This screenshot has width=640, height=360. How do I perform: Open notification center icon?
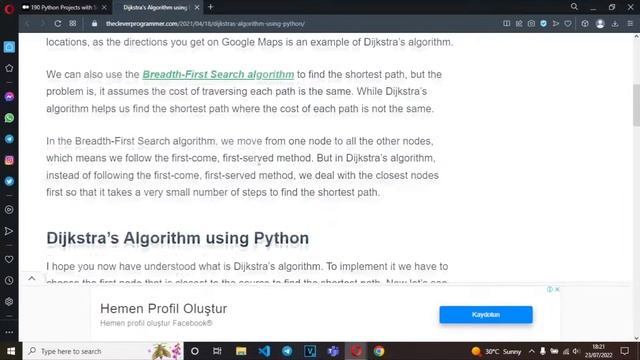[x=624, y=351]
